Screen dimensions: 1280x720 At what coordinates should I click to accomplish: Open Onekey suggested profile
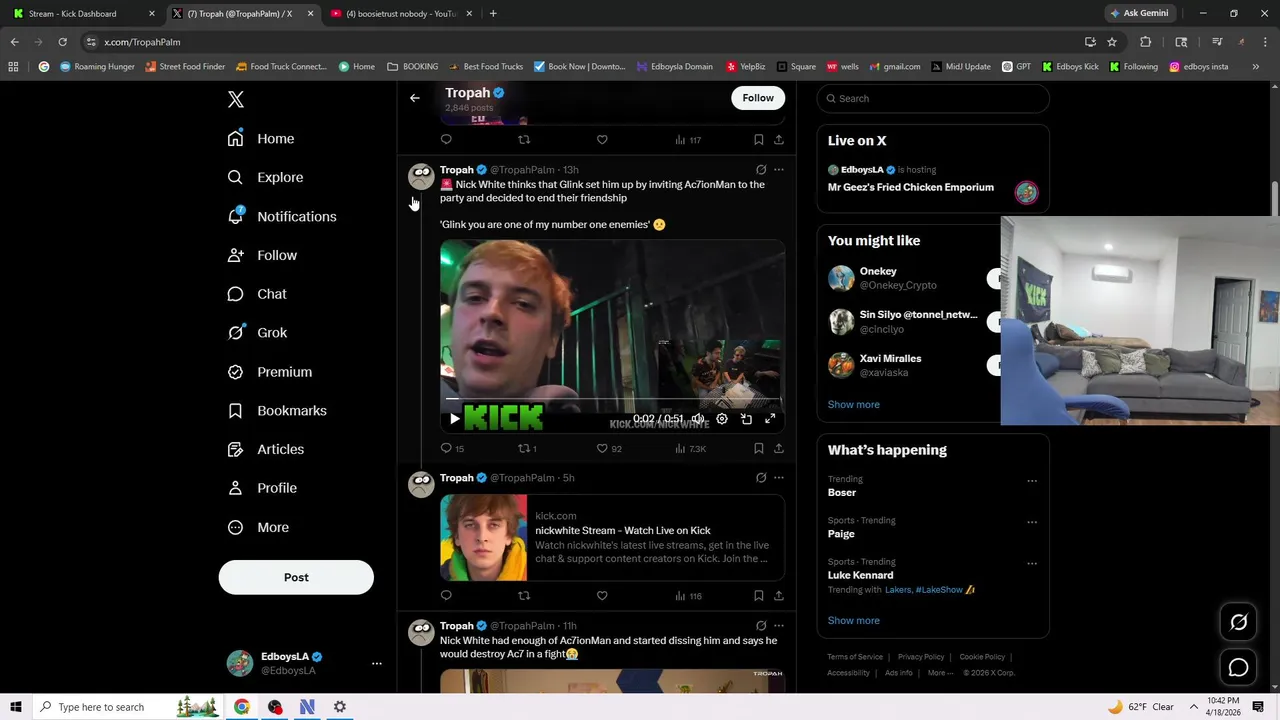pyautogui.click(x=878, y=271)
